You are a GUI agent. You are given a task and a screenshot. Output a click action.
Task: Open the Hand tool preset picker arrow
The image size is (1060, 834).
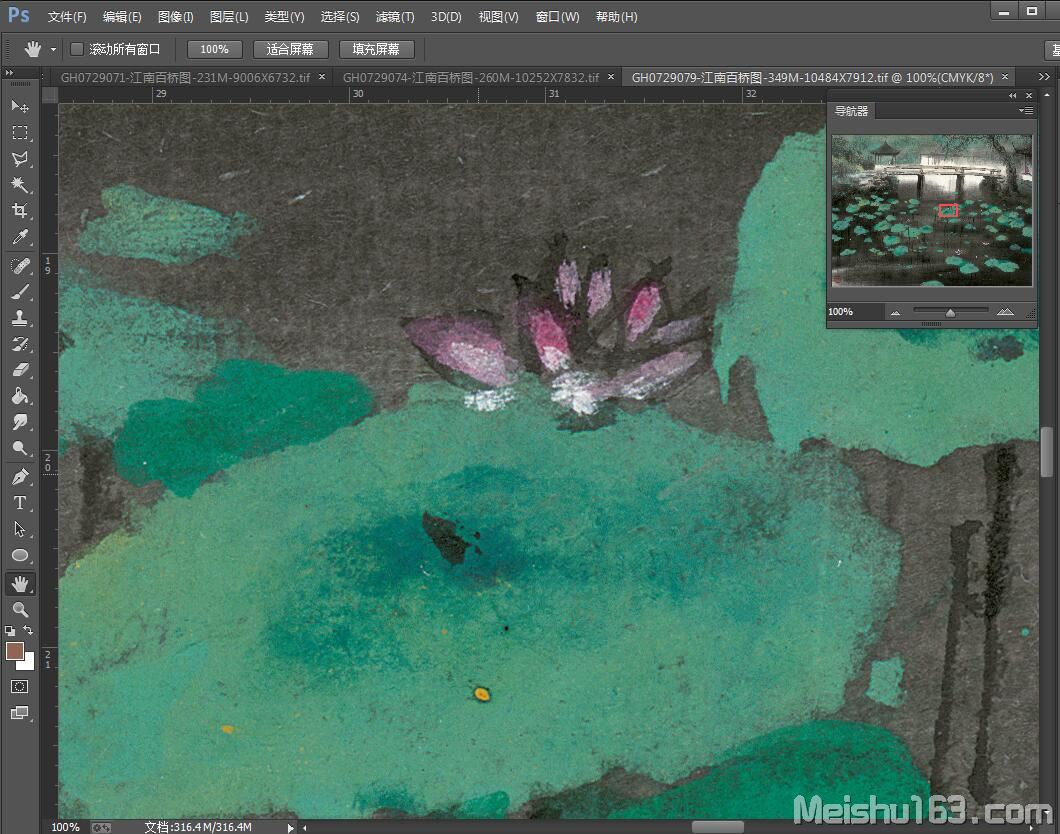pos(53,49)
